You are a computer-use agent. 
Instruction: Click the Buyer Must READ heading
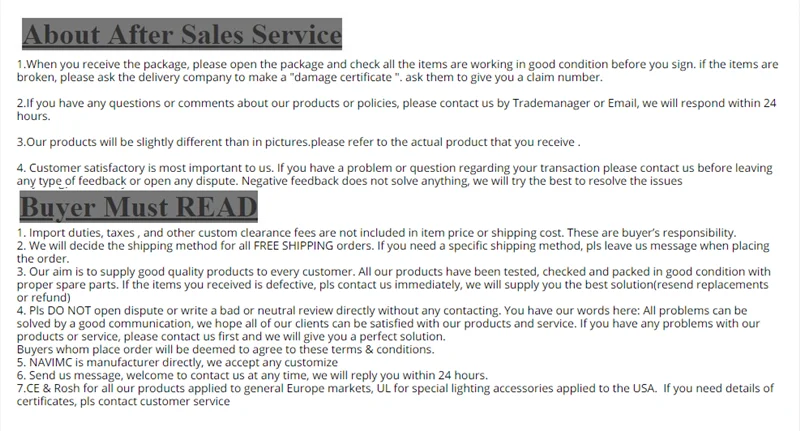[138, 207]
